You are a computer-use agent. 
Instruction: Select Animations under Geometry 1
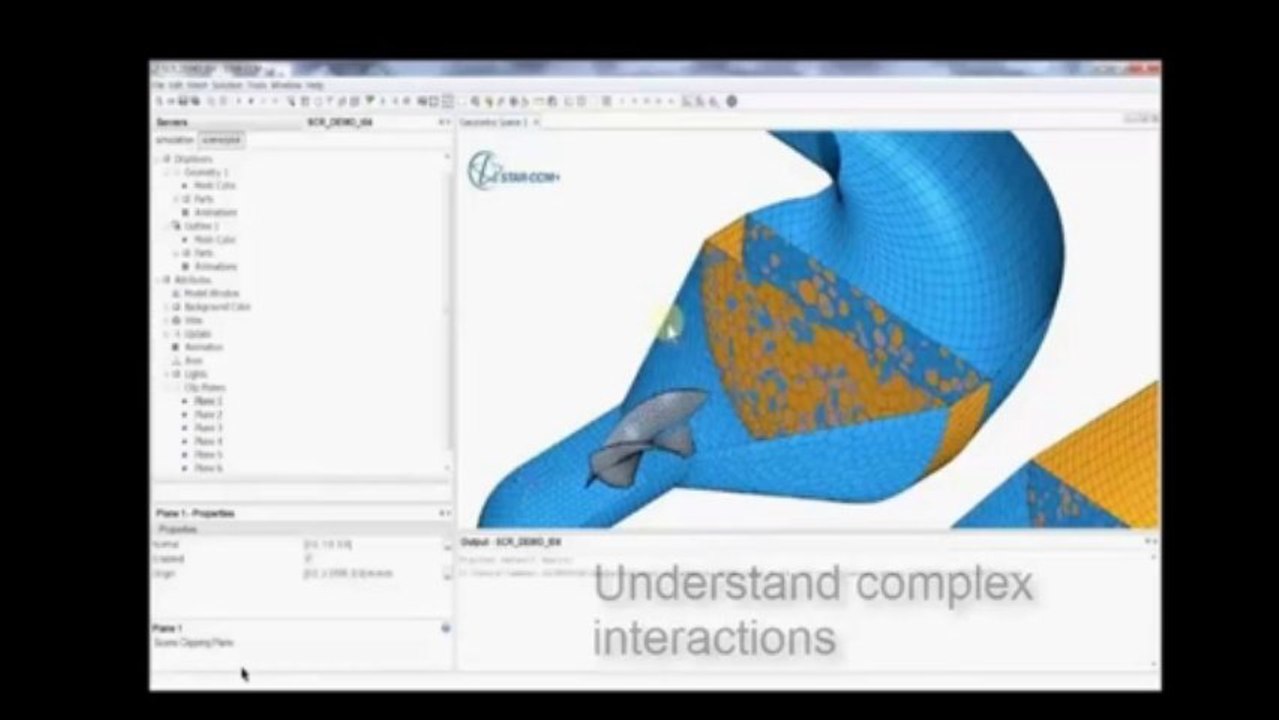[215, 213]
